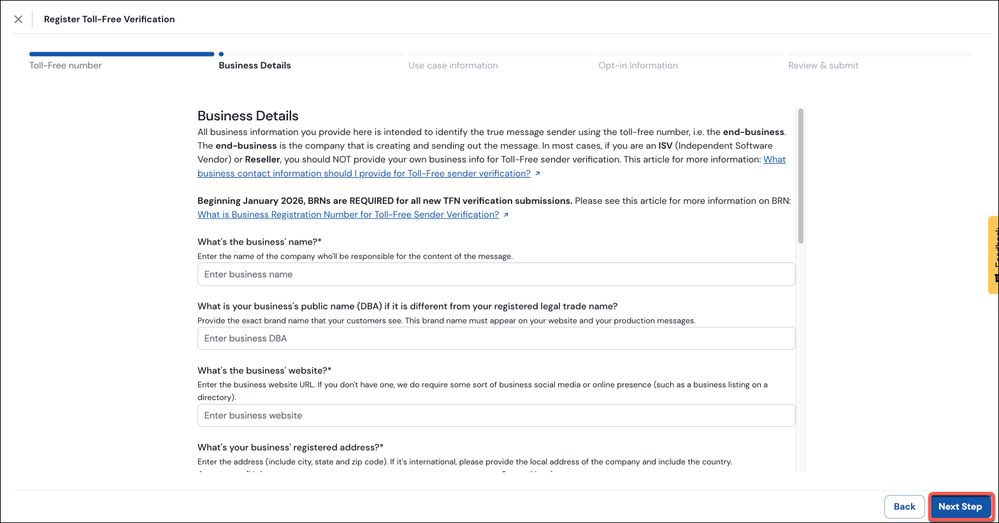Viewport: 999px width, 523px height.
Task: Jump to the Use case information step
Action: click(453, 66)
